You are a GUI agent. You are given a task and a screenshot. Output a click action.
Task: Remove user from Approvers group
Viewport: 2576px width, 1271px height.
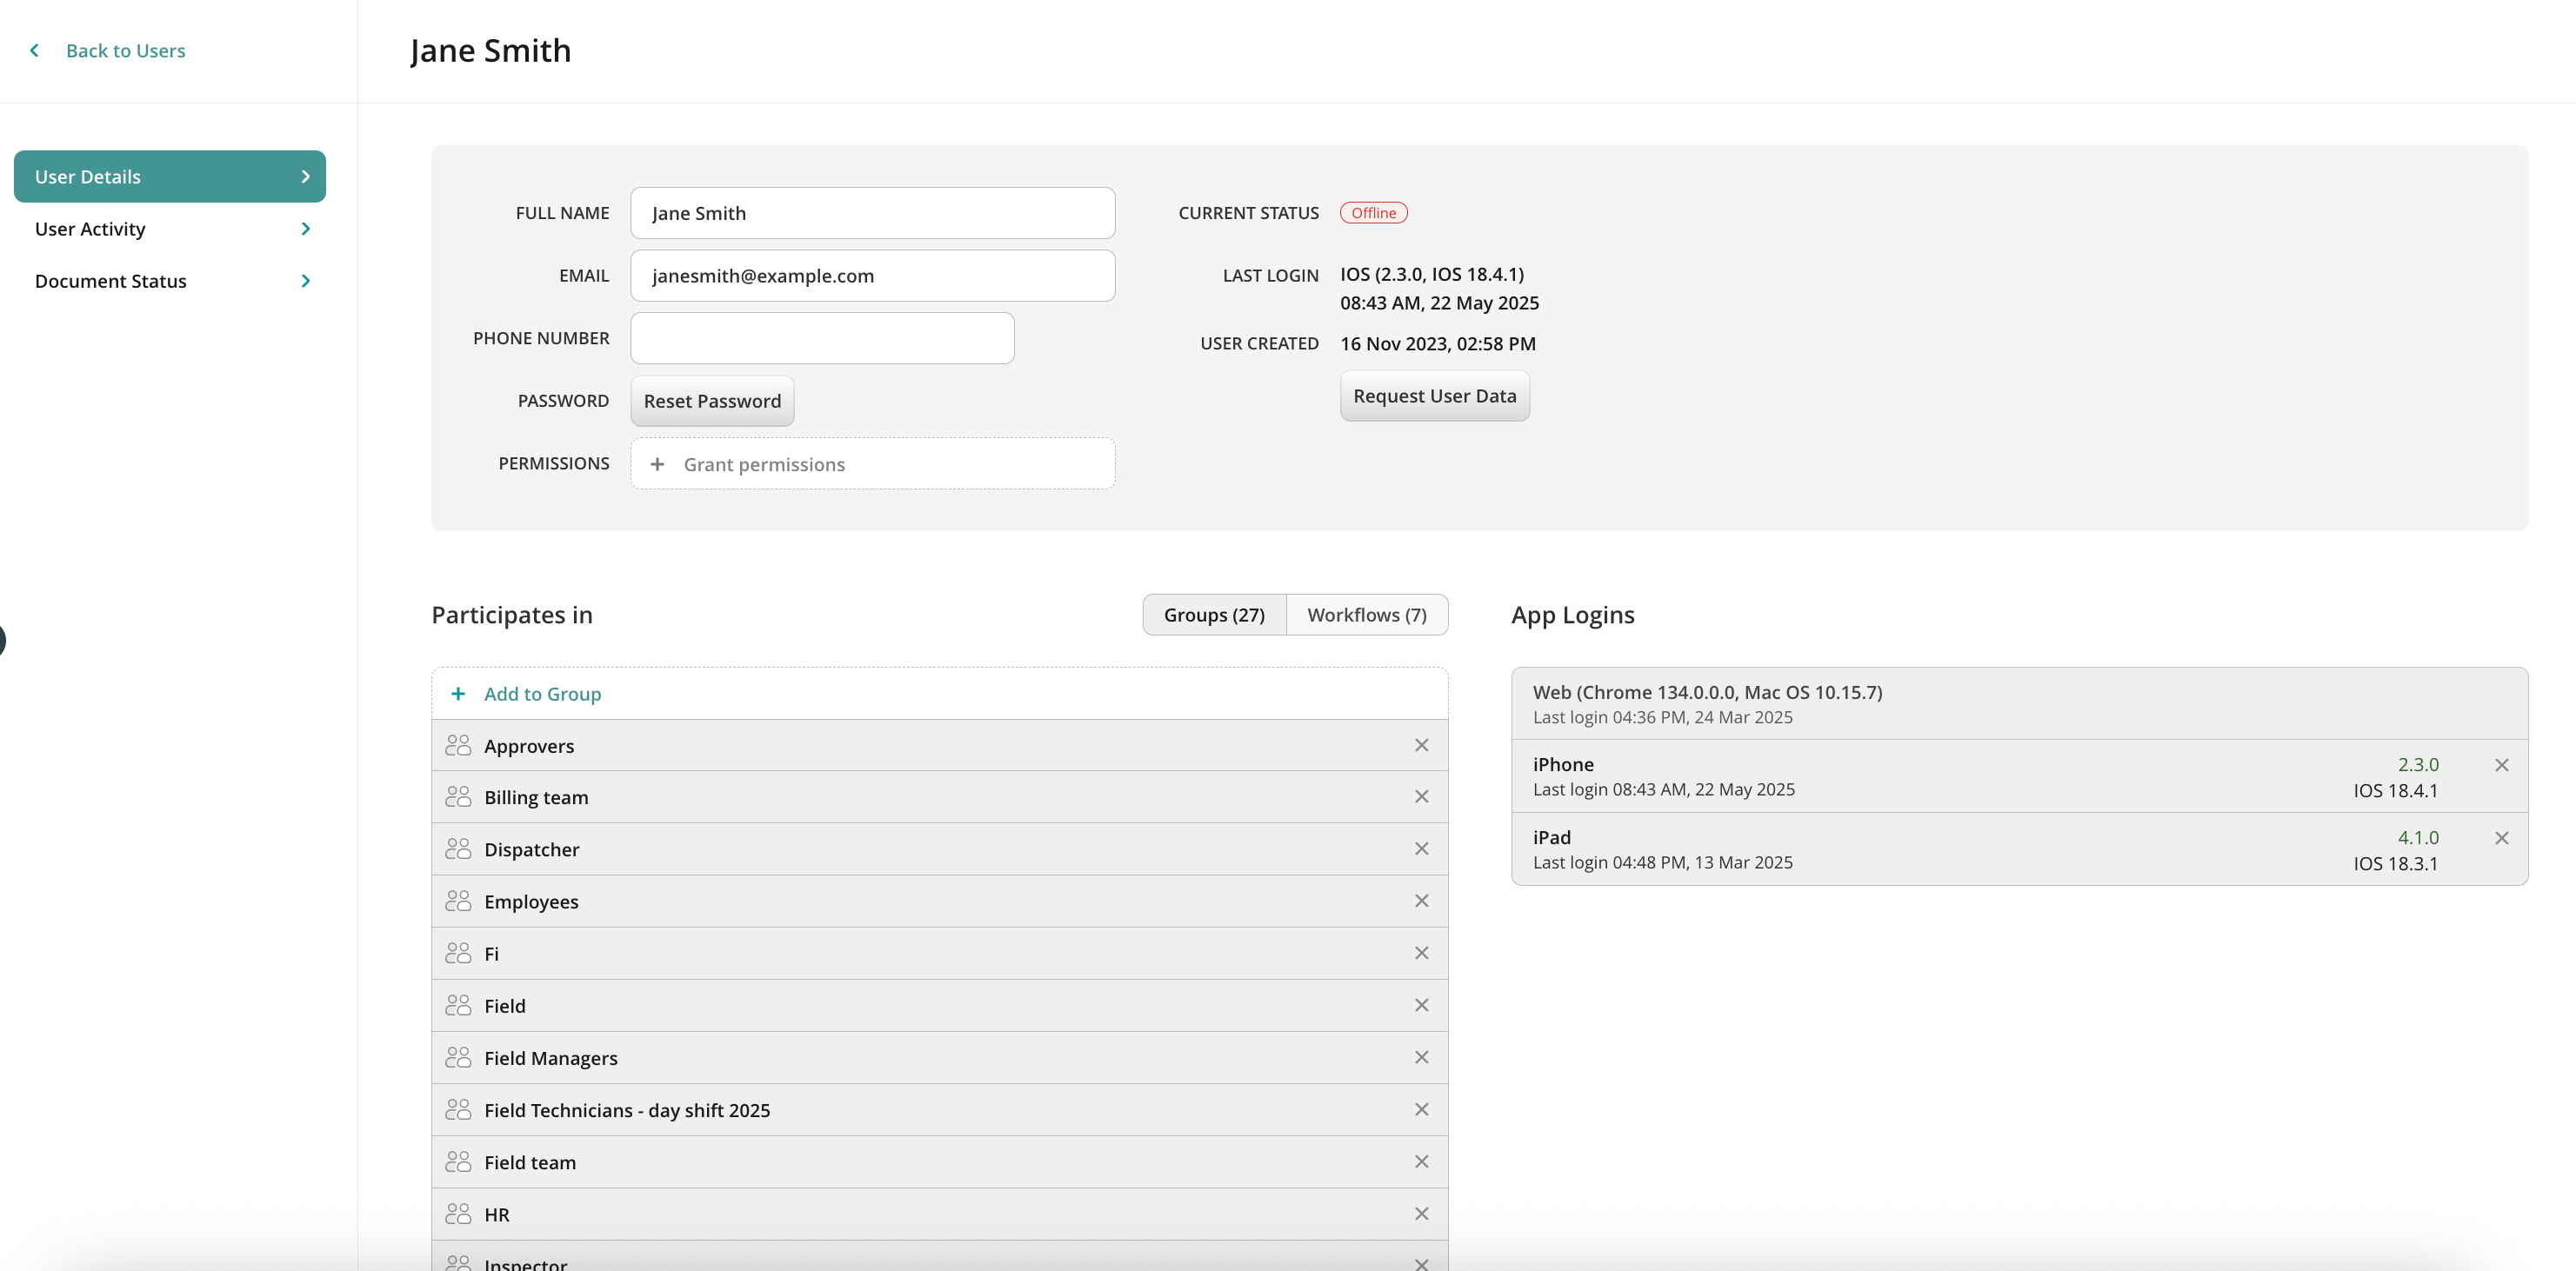(1421, 745)
